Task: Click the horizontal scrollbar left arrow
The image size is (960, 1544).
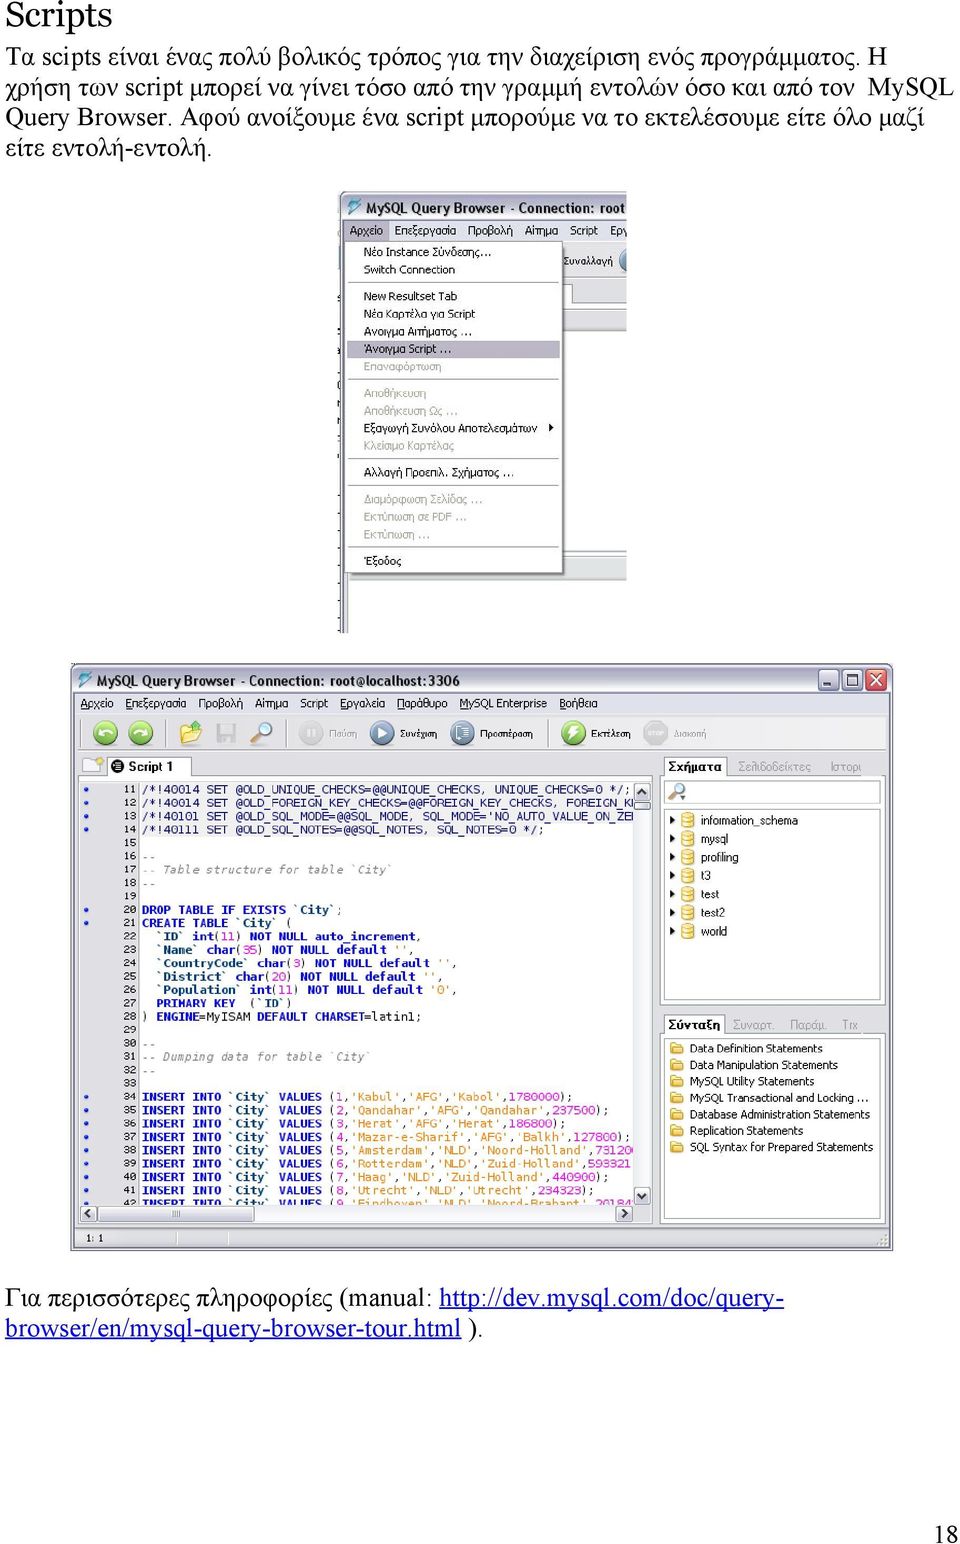Action: [88, 1213]
